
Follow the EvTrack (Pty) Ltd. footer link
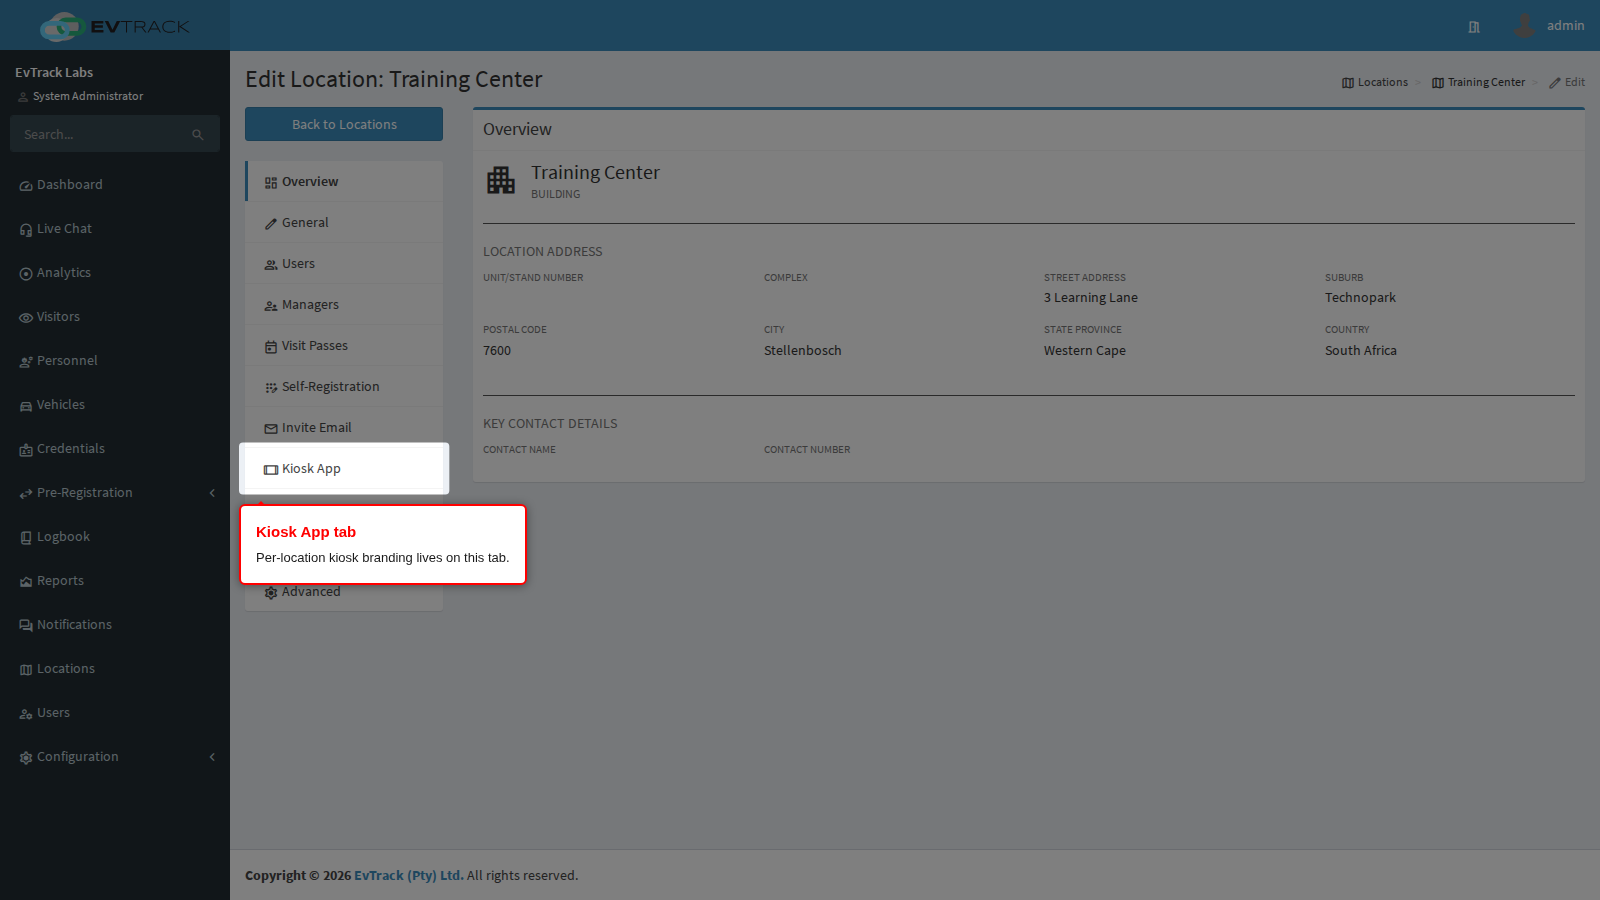[409, 876]
